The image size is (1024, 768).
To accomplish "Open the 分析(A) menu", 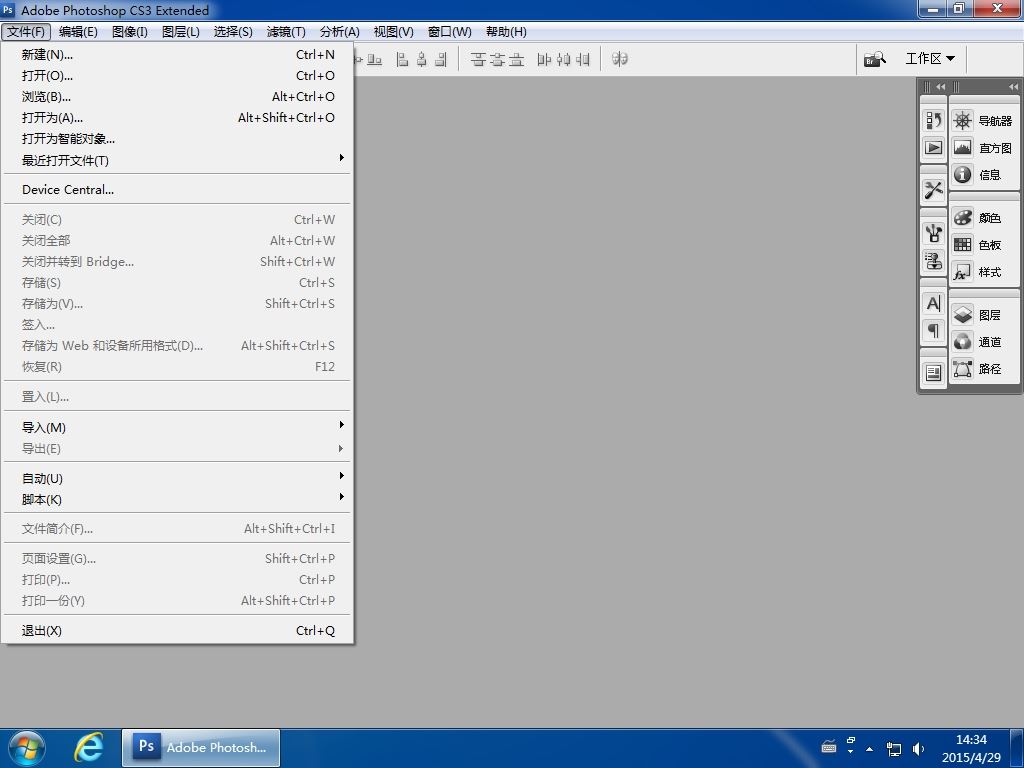I will 340,31.
